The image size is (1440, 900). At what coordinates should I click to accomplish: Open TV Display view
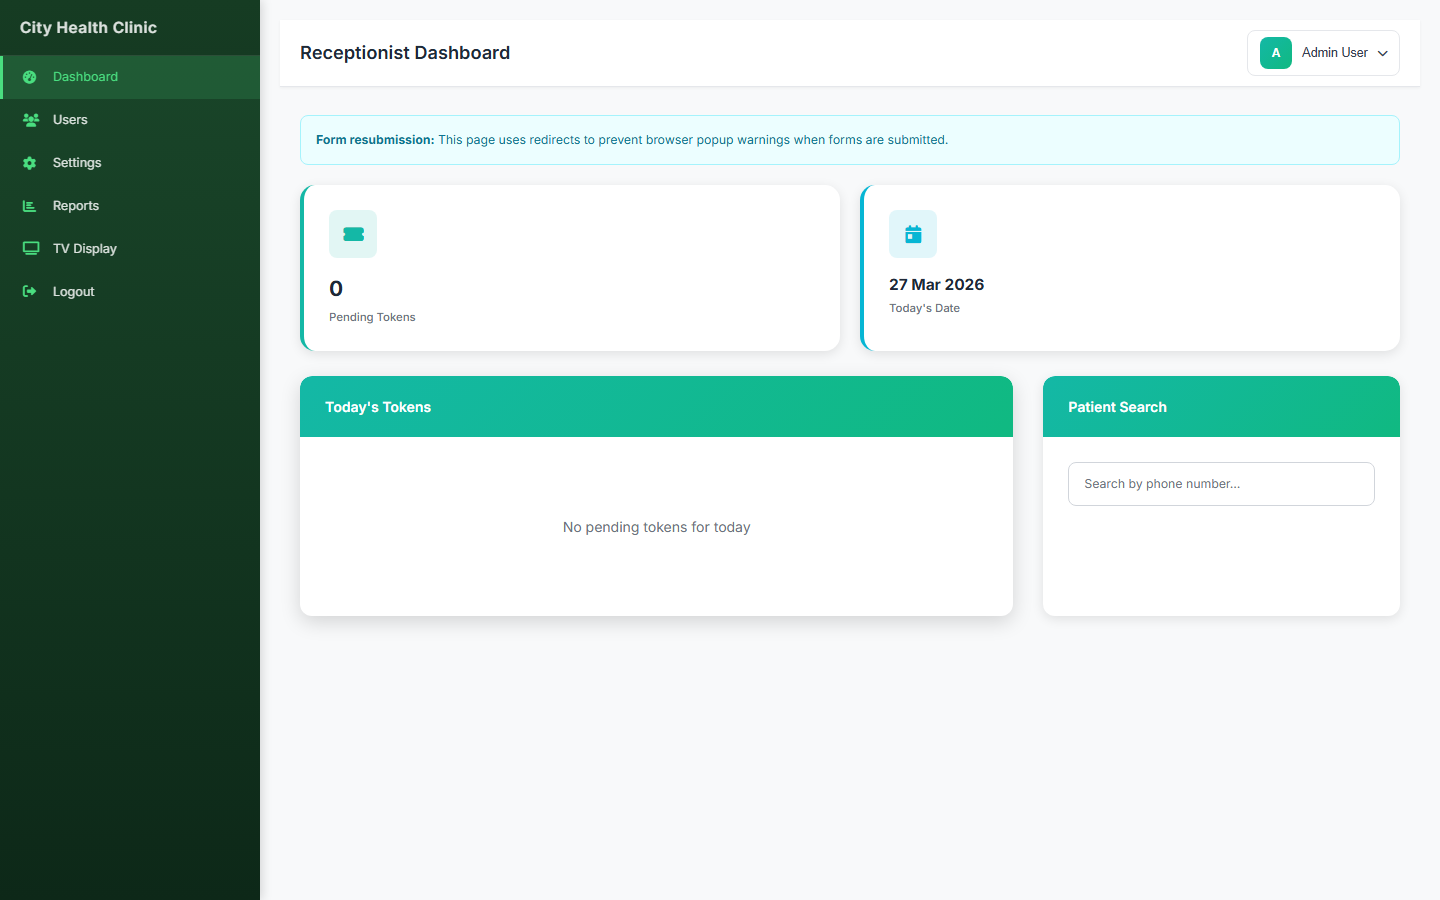coord(130,249)
